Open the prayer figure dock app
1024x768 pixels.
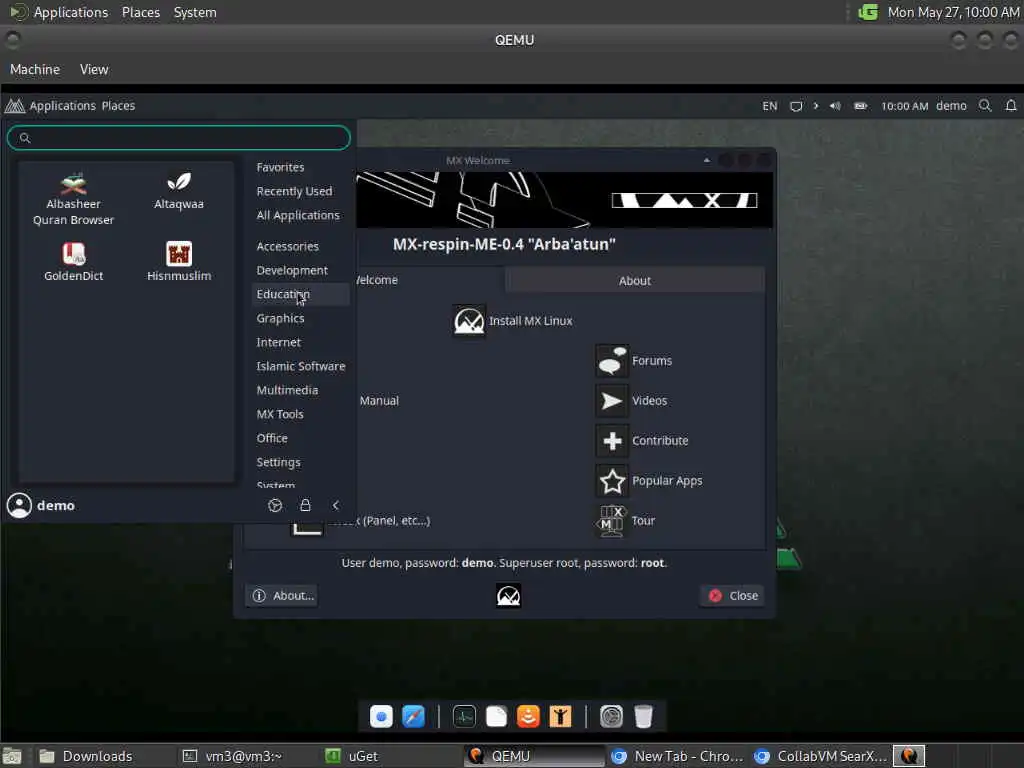click(560, 716)
